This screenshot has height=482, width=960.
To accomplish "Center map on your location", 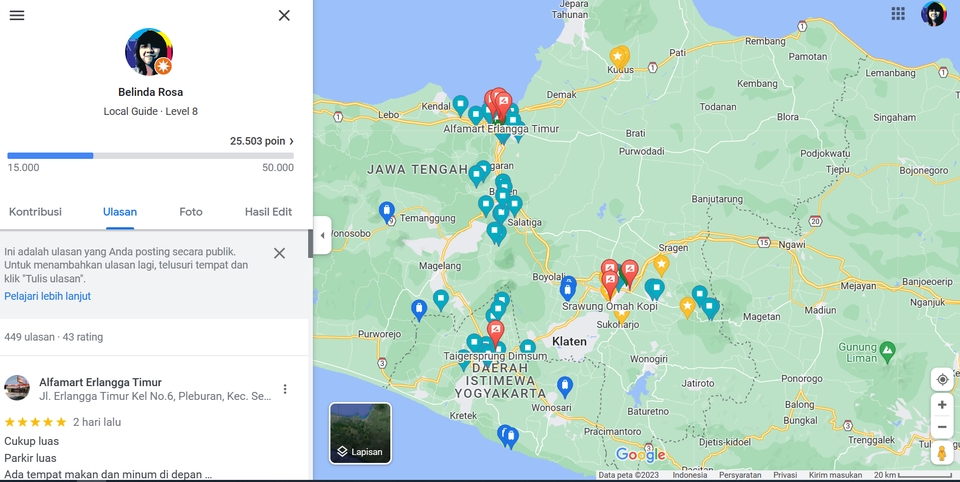I will pos(942,379).
